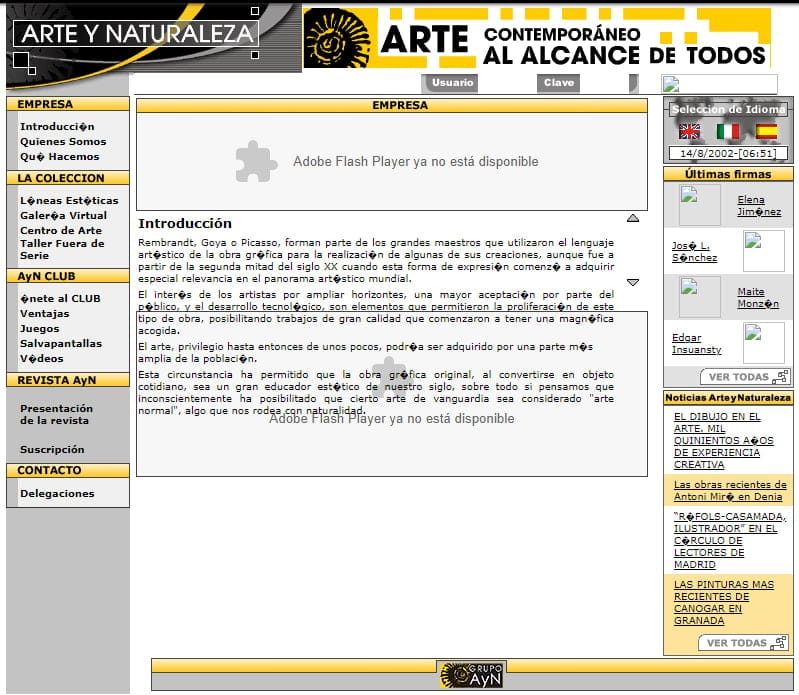
Task: Click the lower Flash Player unavailable message
Action: click(392, 419)
